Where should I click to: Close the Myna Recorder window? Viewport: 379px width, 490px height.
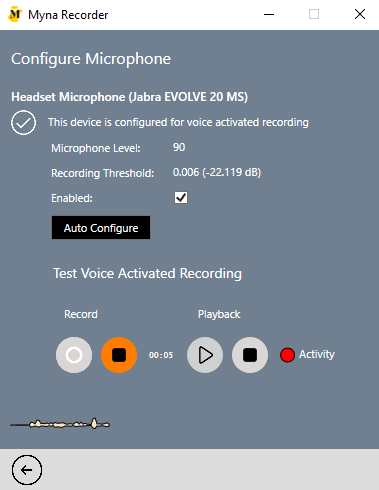(360, 14)
